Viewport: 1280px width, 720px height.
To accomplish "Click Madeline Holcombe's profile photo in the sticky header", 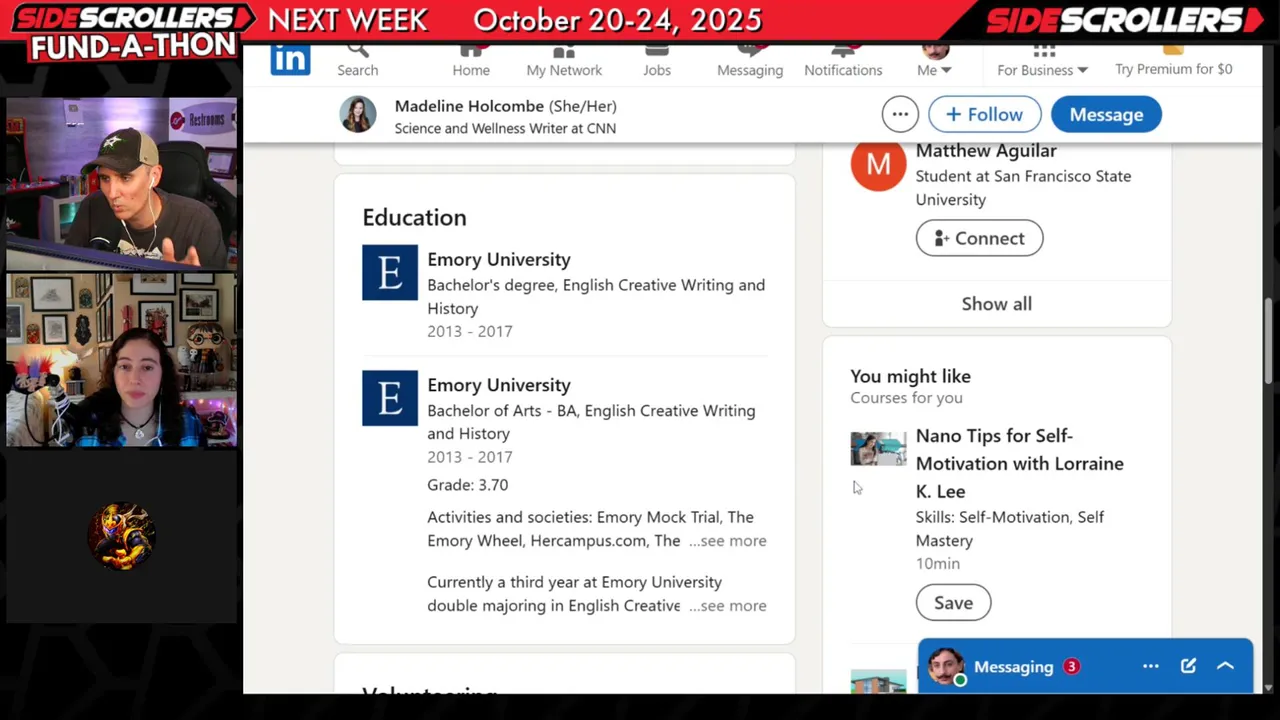I will point(358,115).
